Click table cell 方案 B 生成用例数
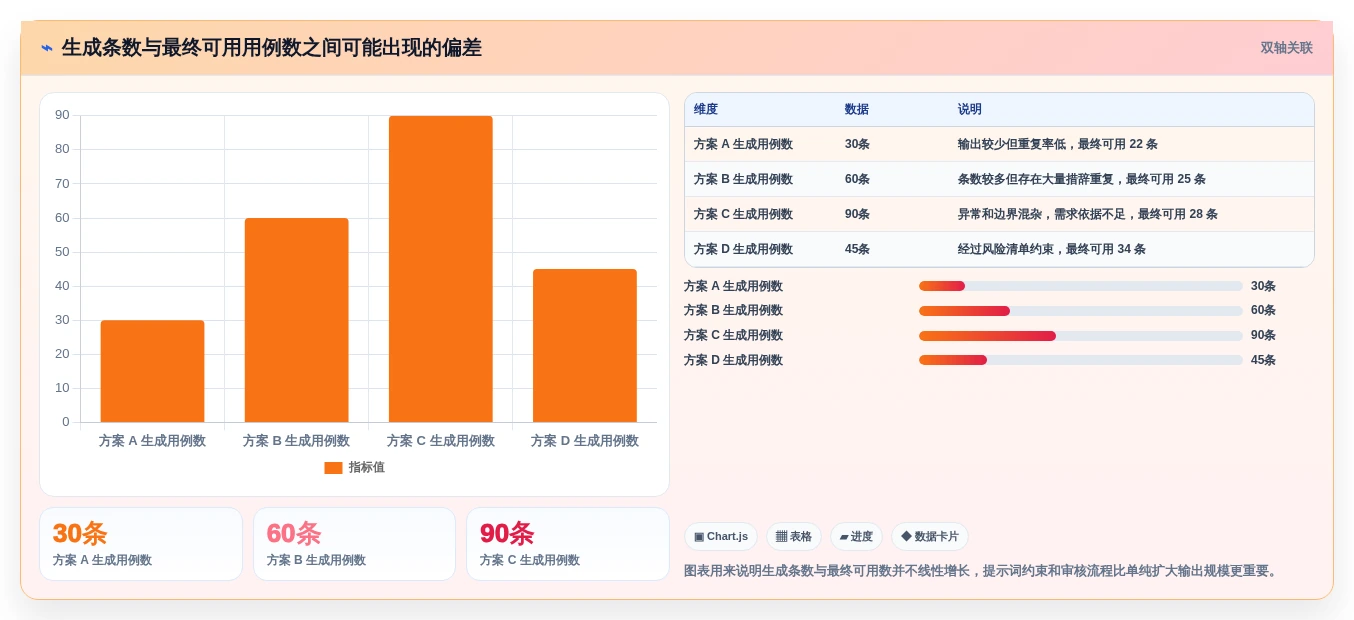The width and height of the screenshot is (1354, 620). 743,179
